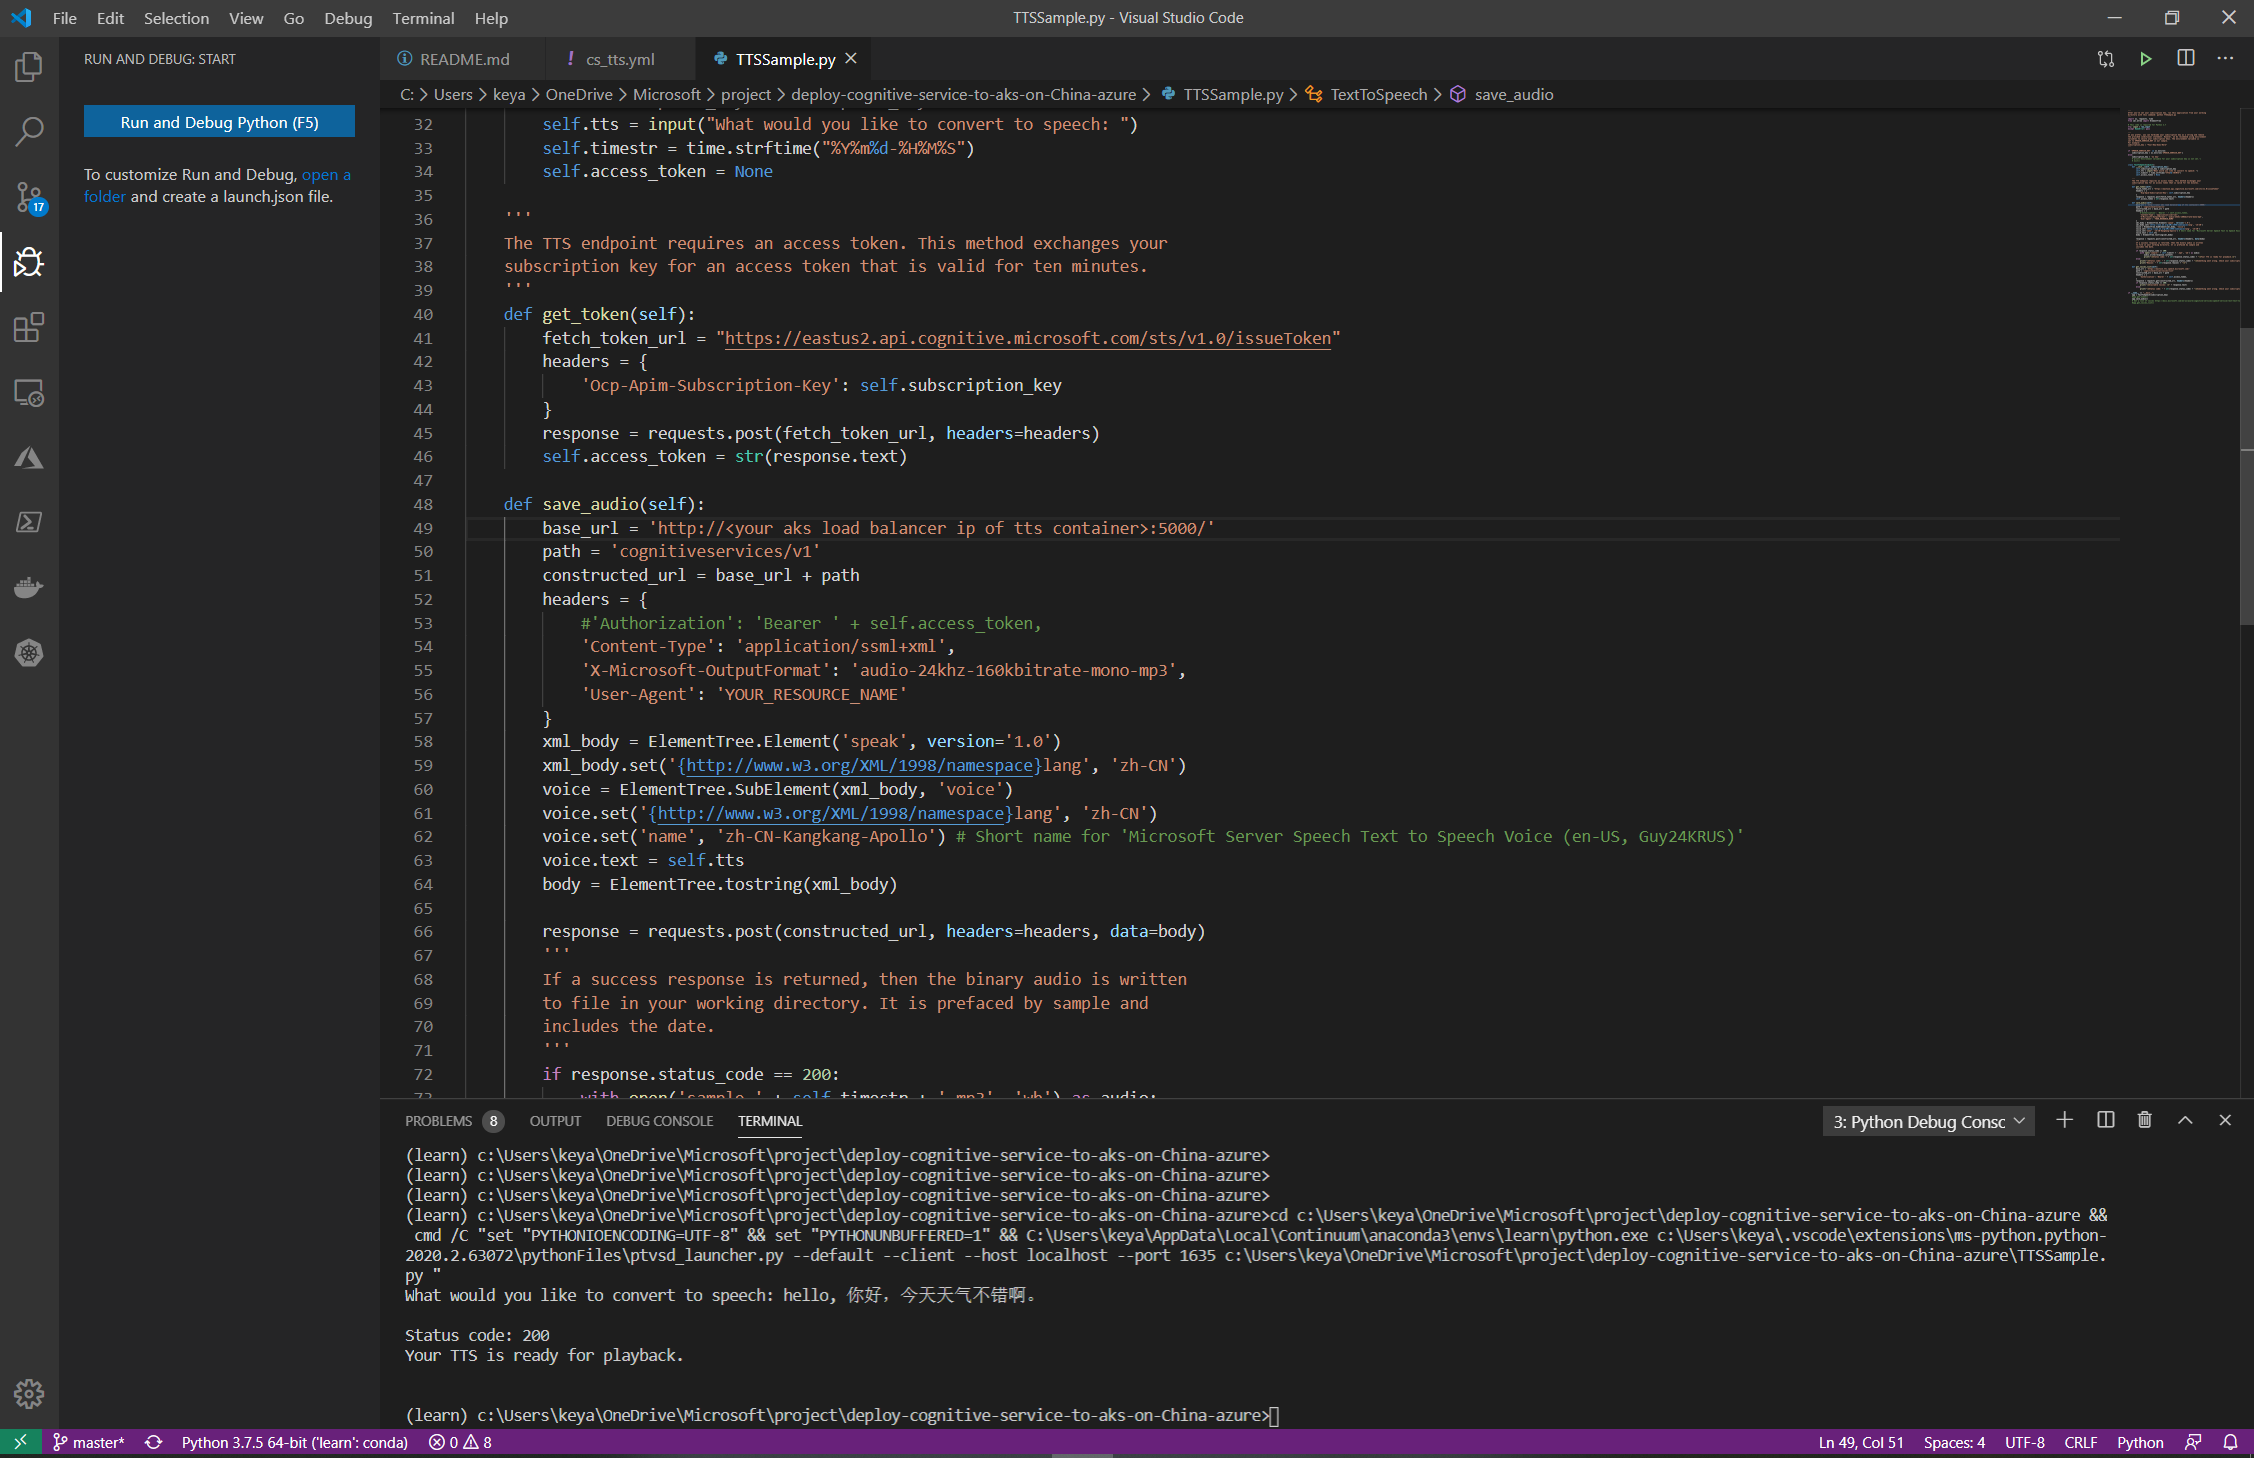Run Python file with the play icon
This screenshot has width=2254, height=1458.
(2145, 59)
